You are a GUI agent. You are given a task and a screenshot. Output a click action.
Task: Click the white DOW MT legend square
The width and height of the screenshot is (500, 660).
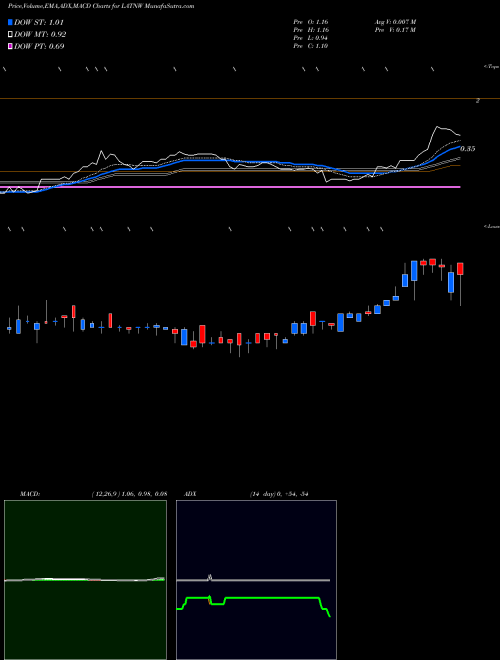click(11, 35)
